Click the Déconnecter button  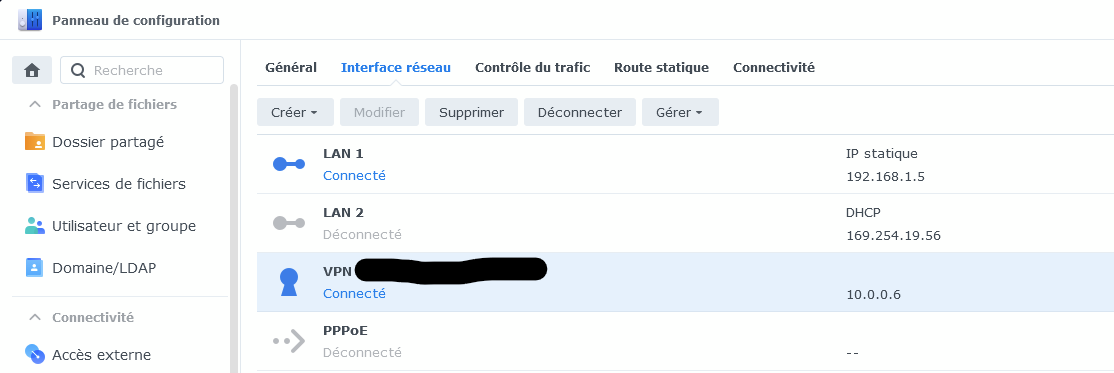click(x=580, y=112)
